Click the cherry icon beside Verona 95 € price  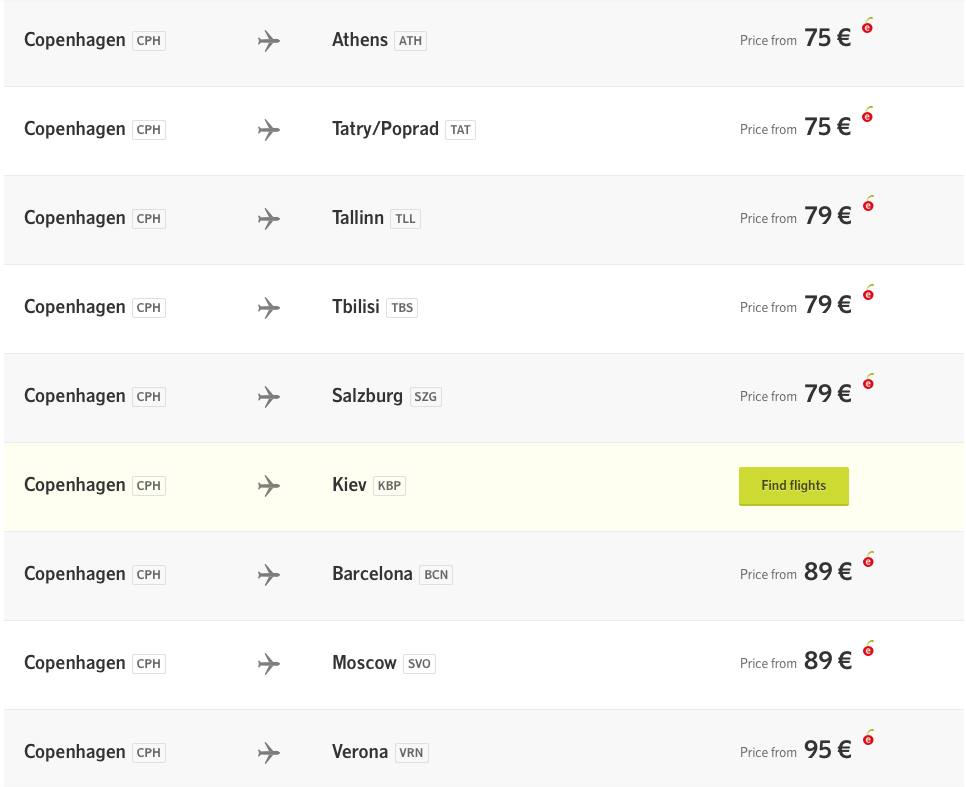(x=867, y=739)
